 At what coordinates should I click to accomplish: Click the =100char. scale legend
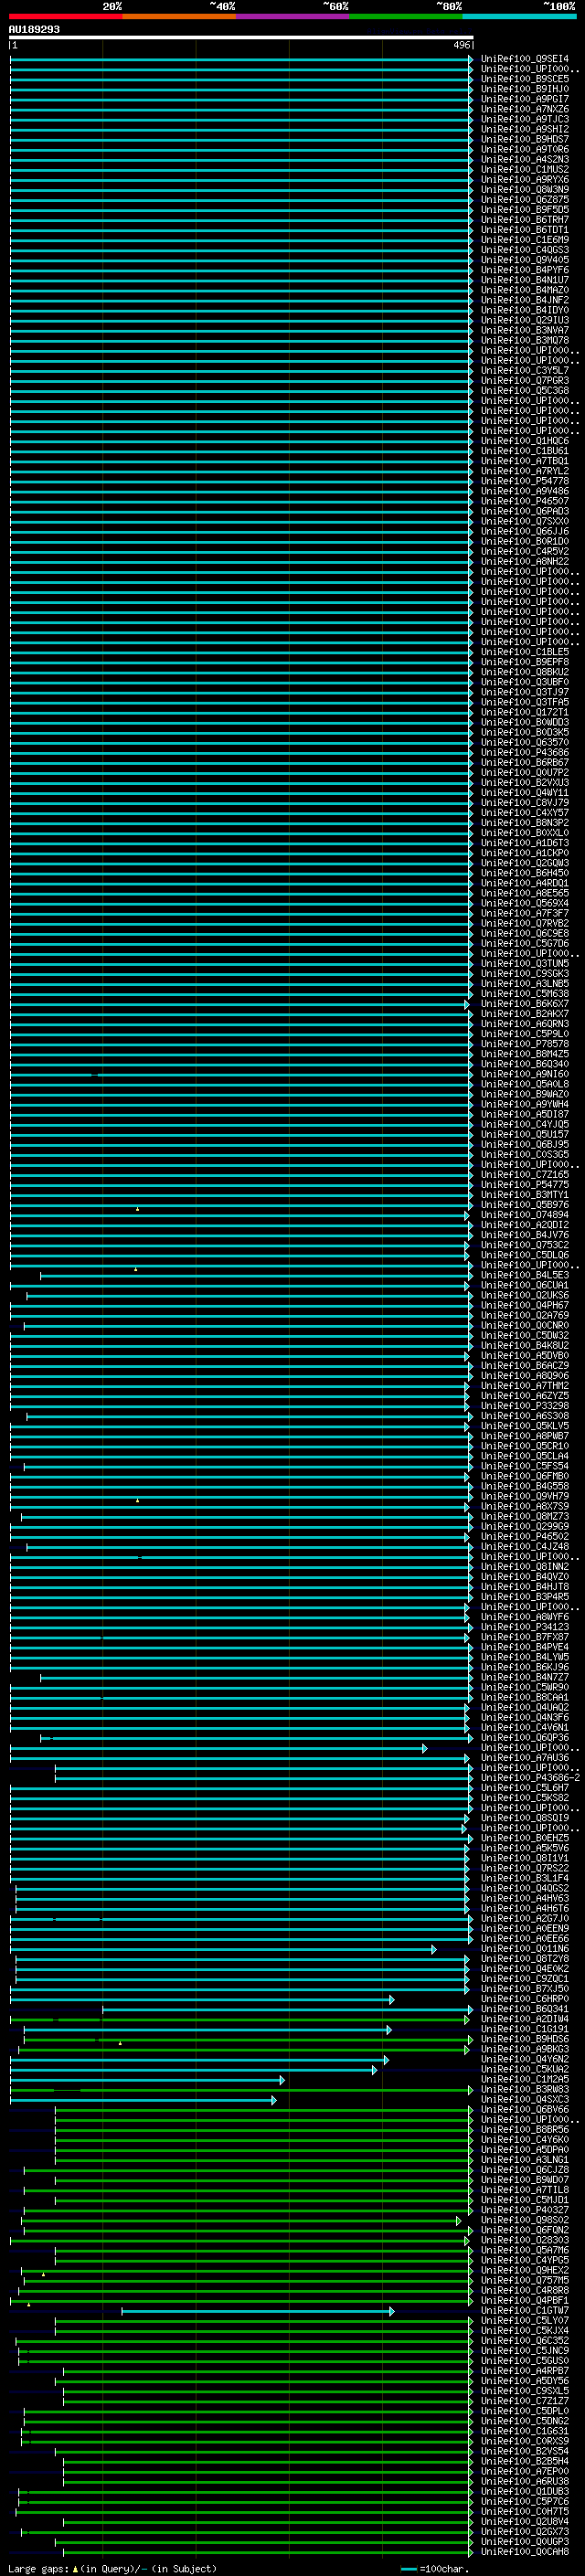[434, 2569]
